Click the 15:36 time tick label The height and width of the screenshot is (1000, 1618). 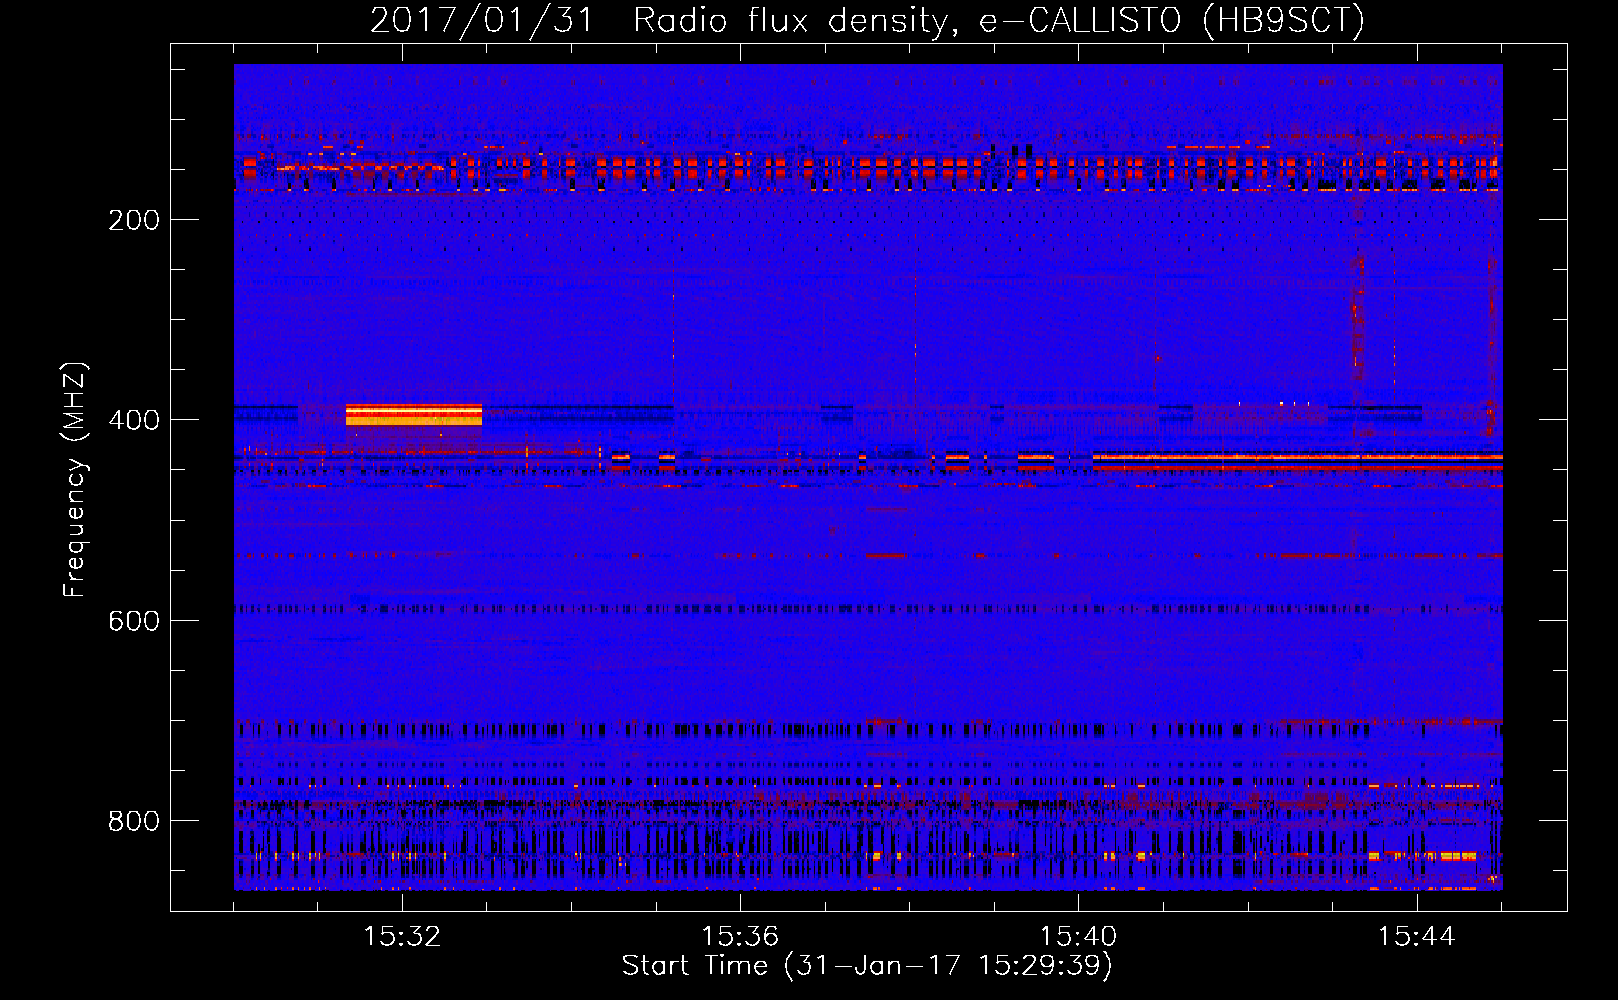coord(740,936)
